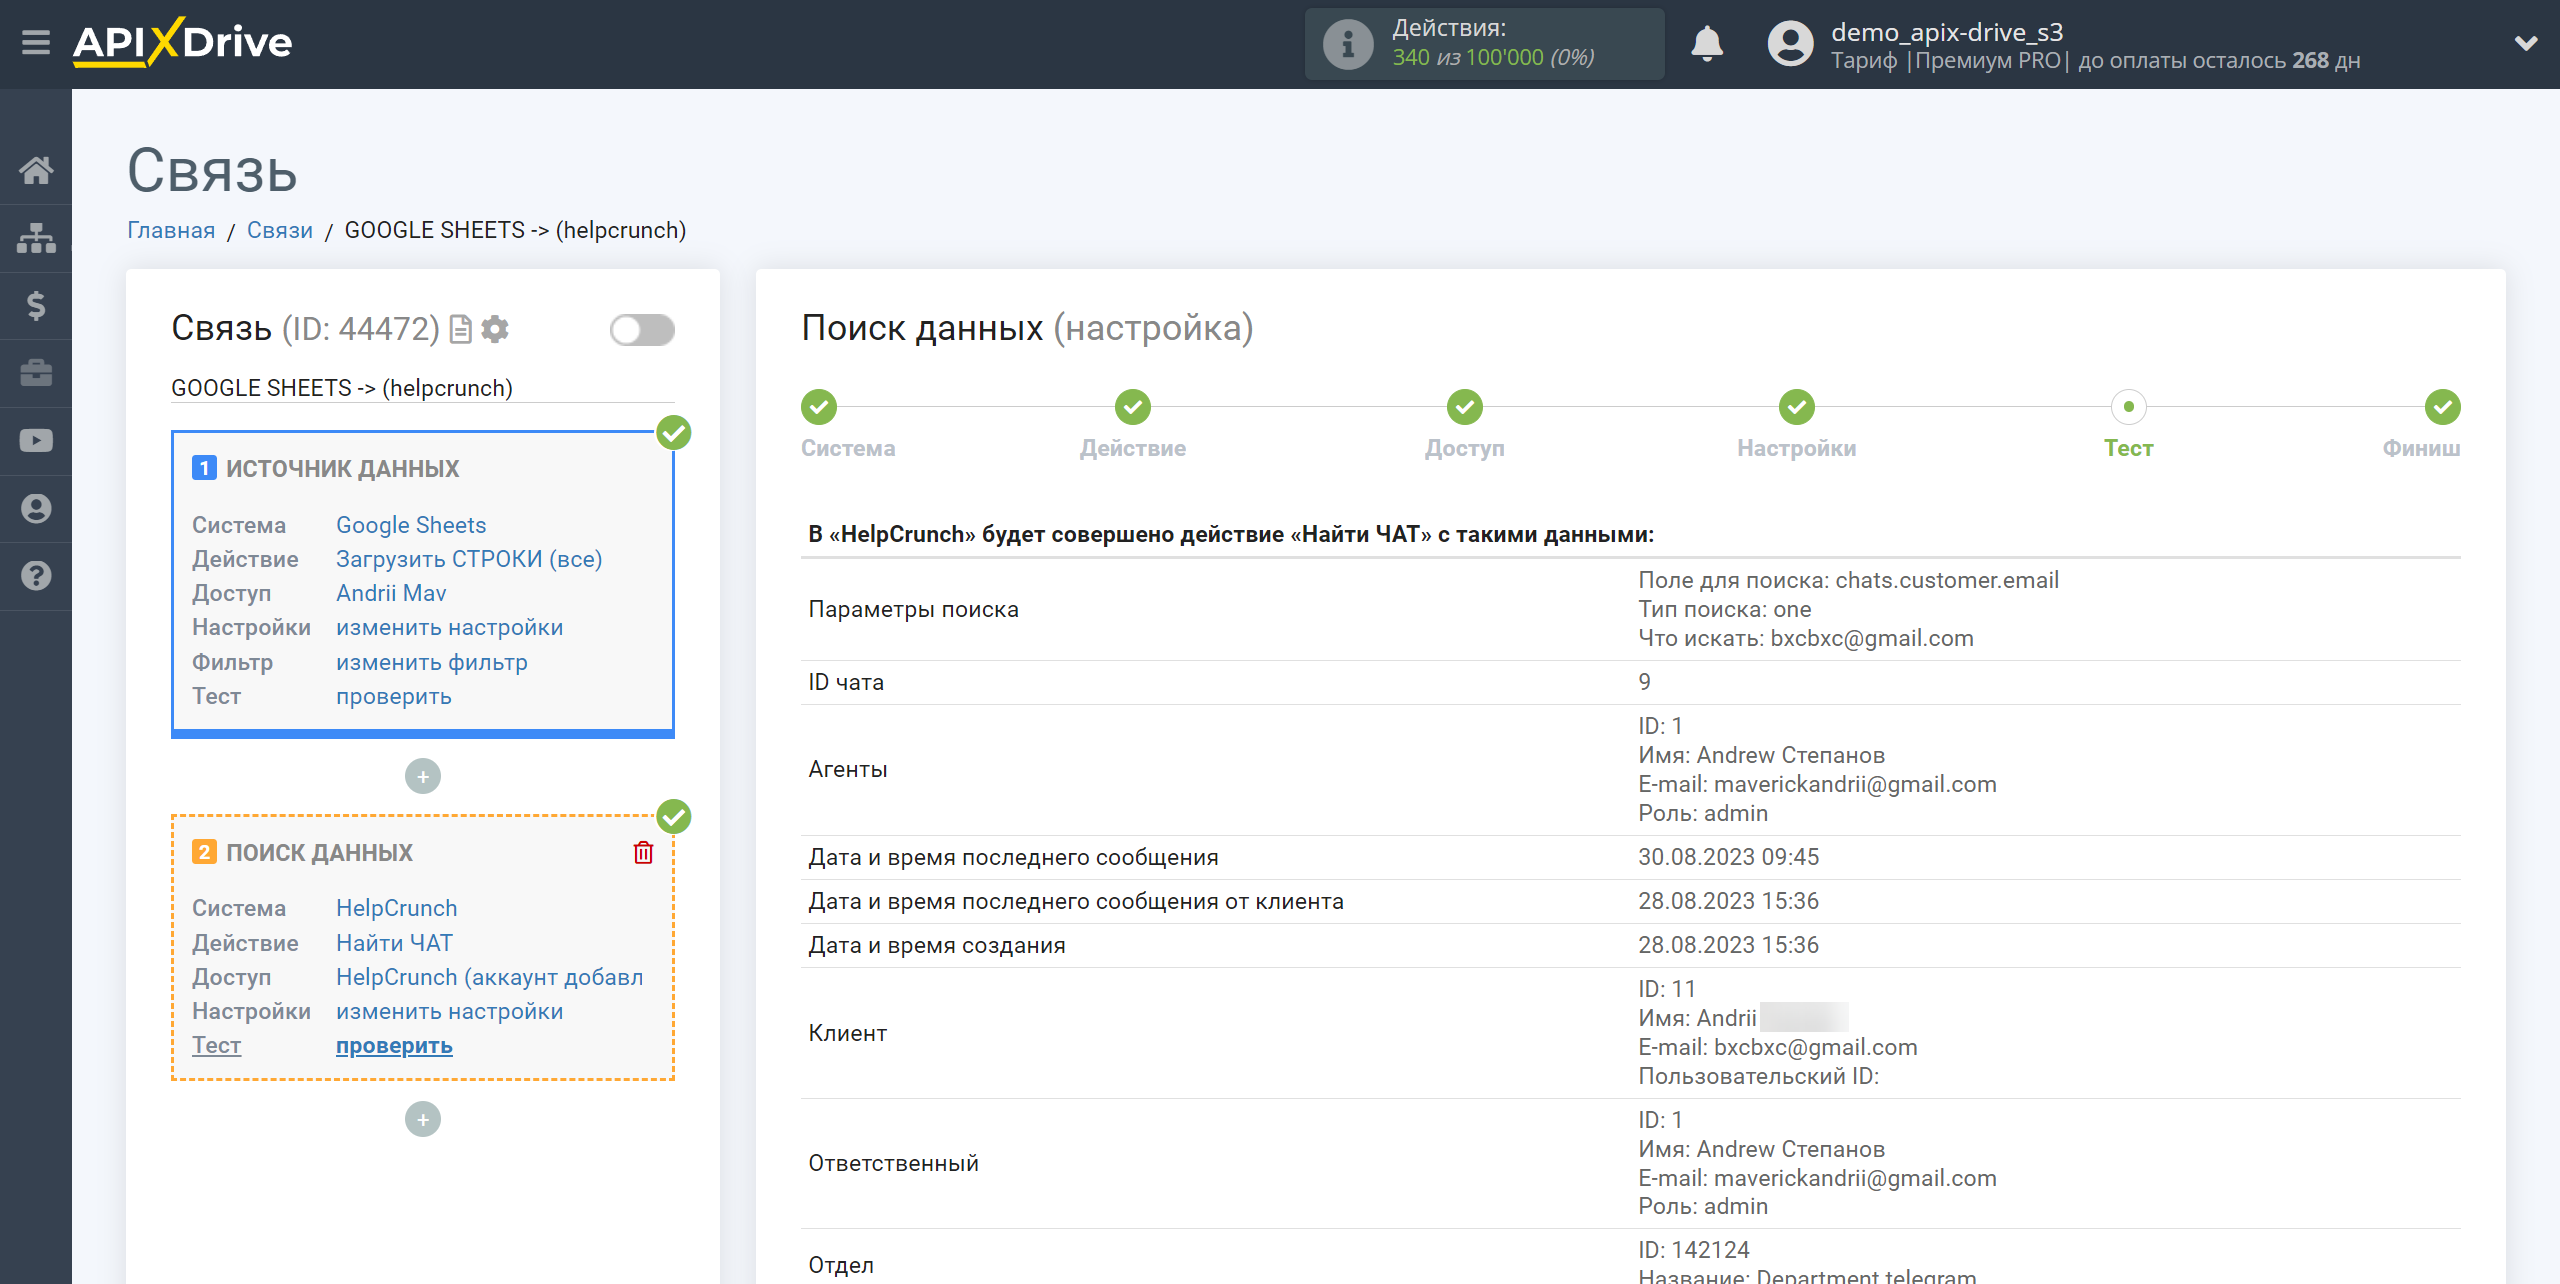This screenshot has width=2560, height=1284.
Task: Click the copy connection document icon
Action: coord(461,329)
